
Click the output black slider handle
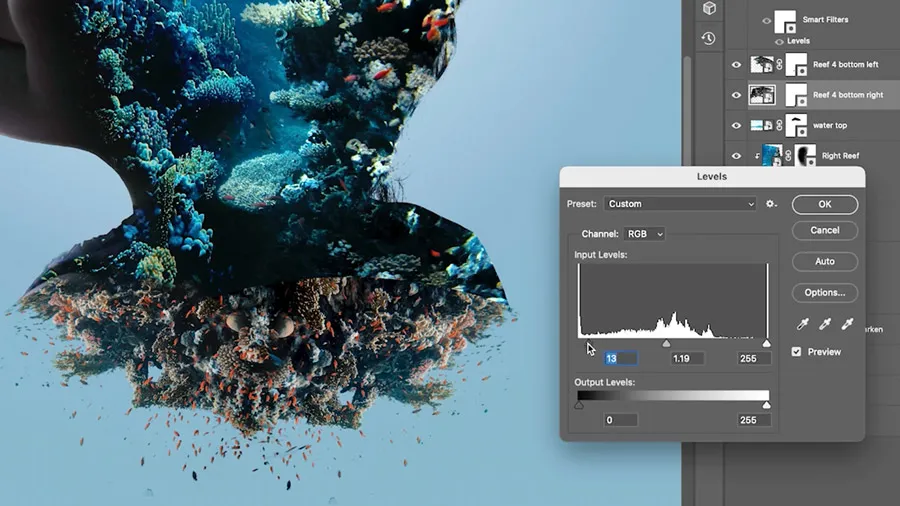(579, 405)
